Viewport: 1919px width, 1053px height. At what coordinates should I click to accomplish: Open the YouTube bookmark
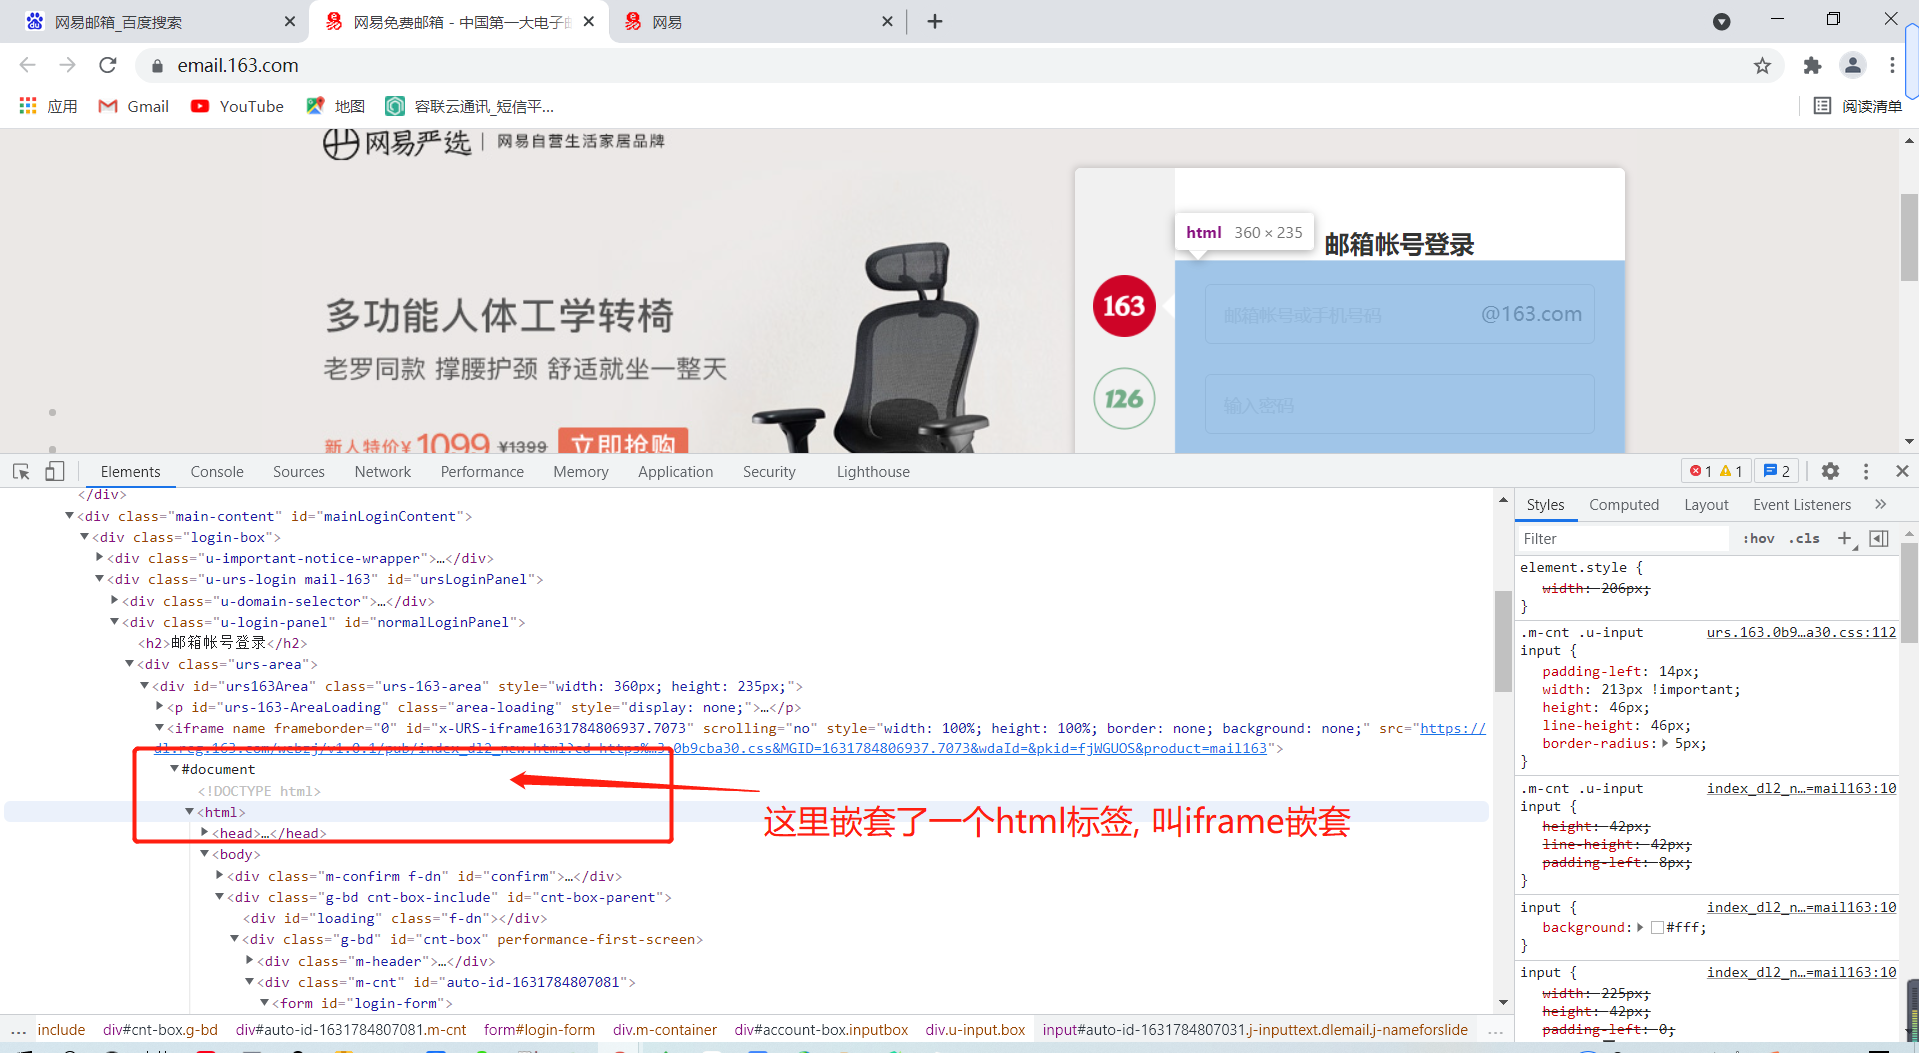point(237,106)
